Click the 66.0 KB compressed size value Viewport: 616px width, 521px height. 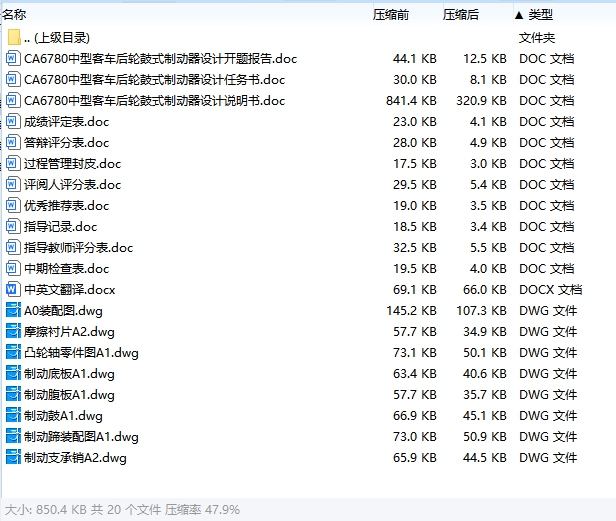pyautogui.click(x=485, y=290)
